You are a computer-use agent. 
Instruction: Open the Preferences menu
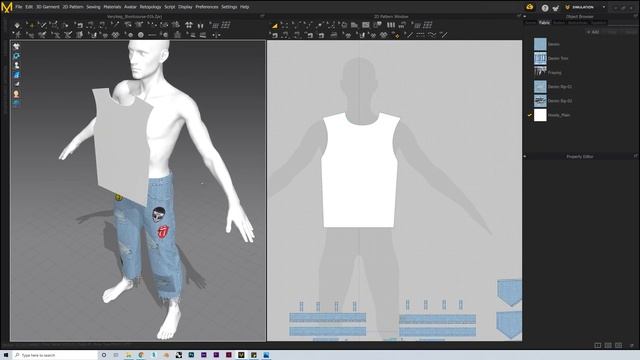point(207,7)
